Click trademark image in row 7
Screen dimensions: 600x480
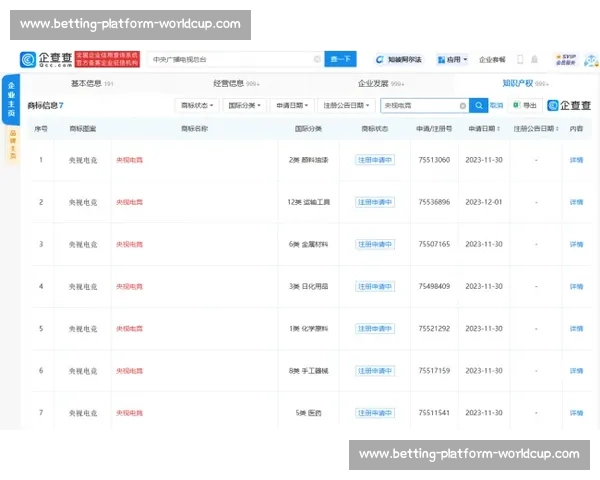coord(83,413)
